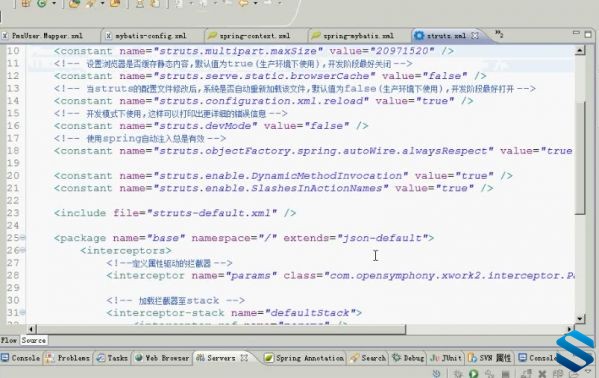The image size is (599, 378).
Task: Open the Spring Annotation view tab
Action: [x=304, y=358]
